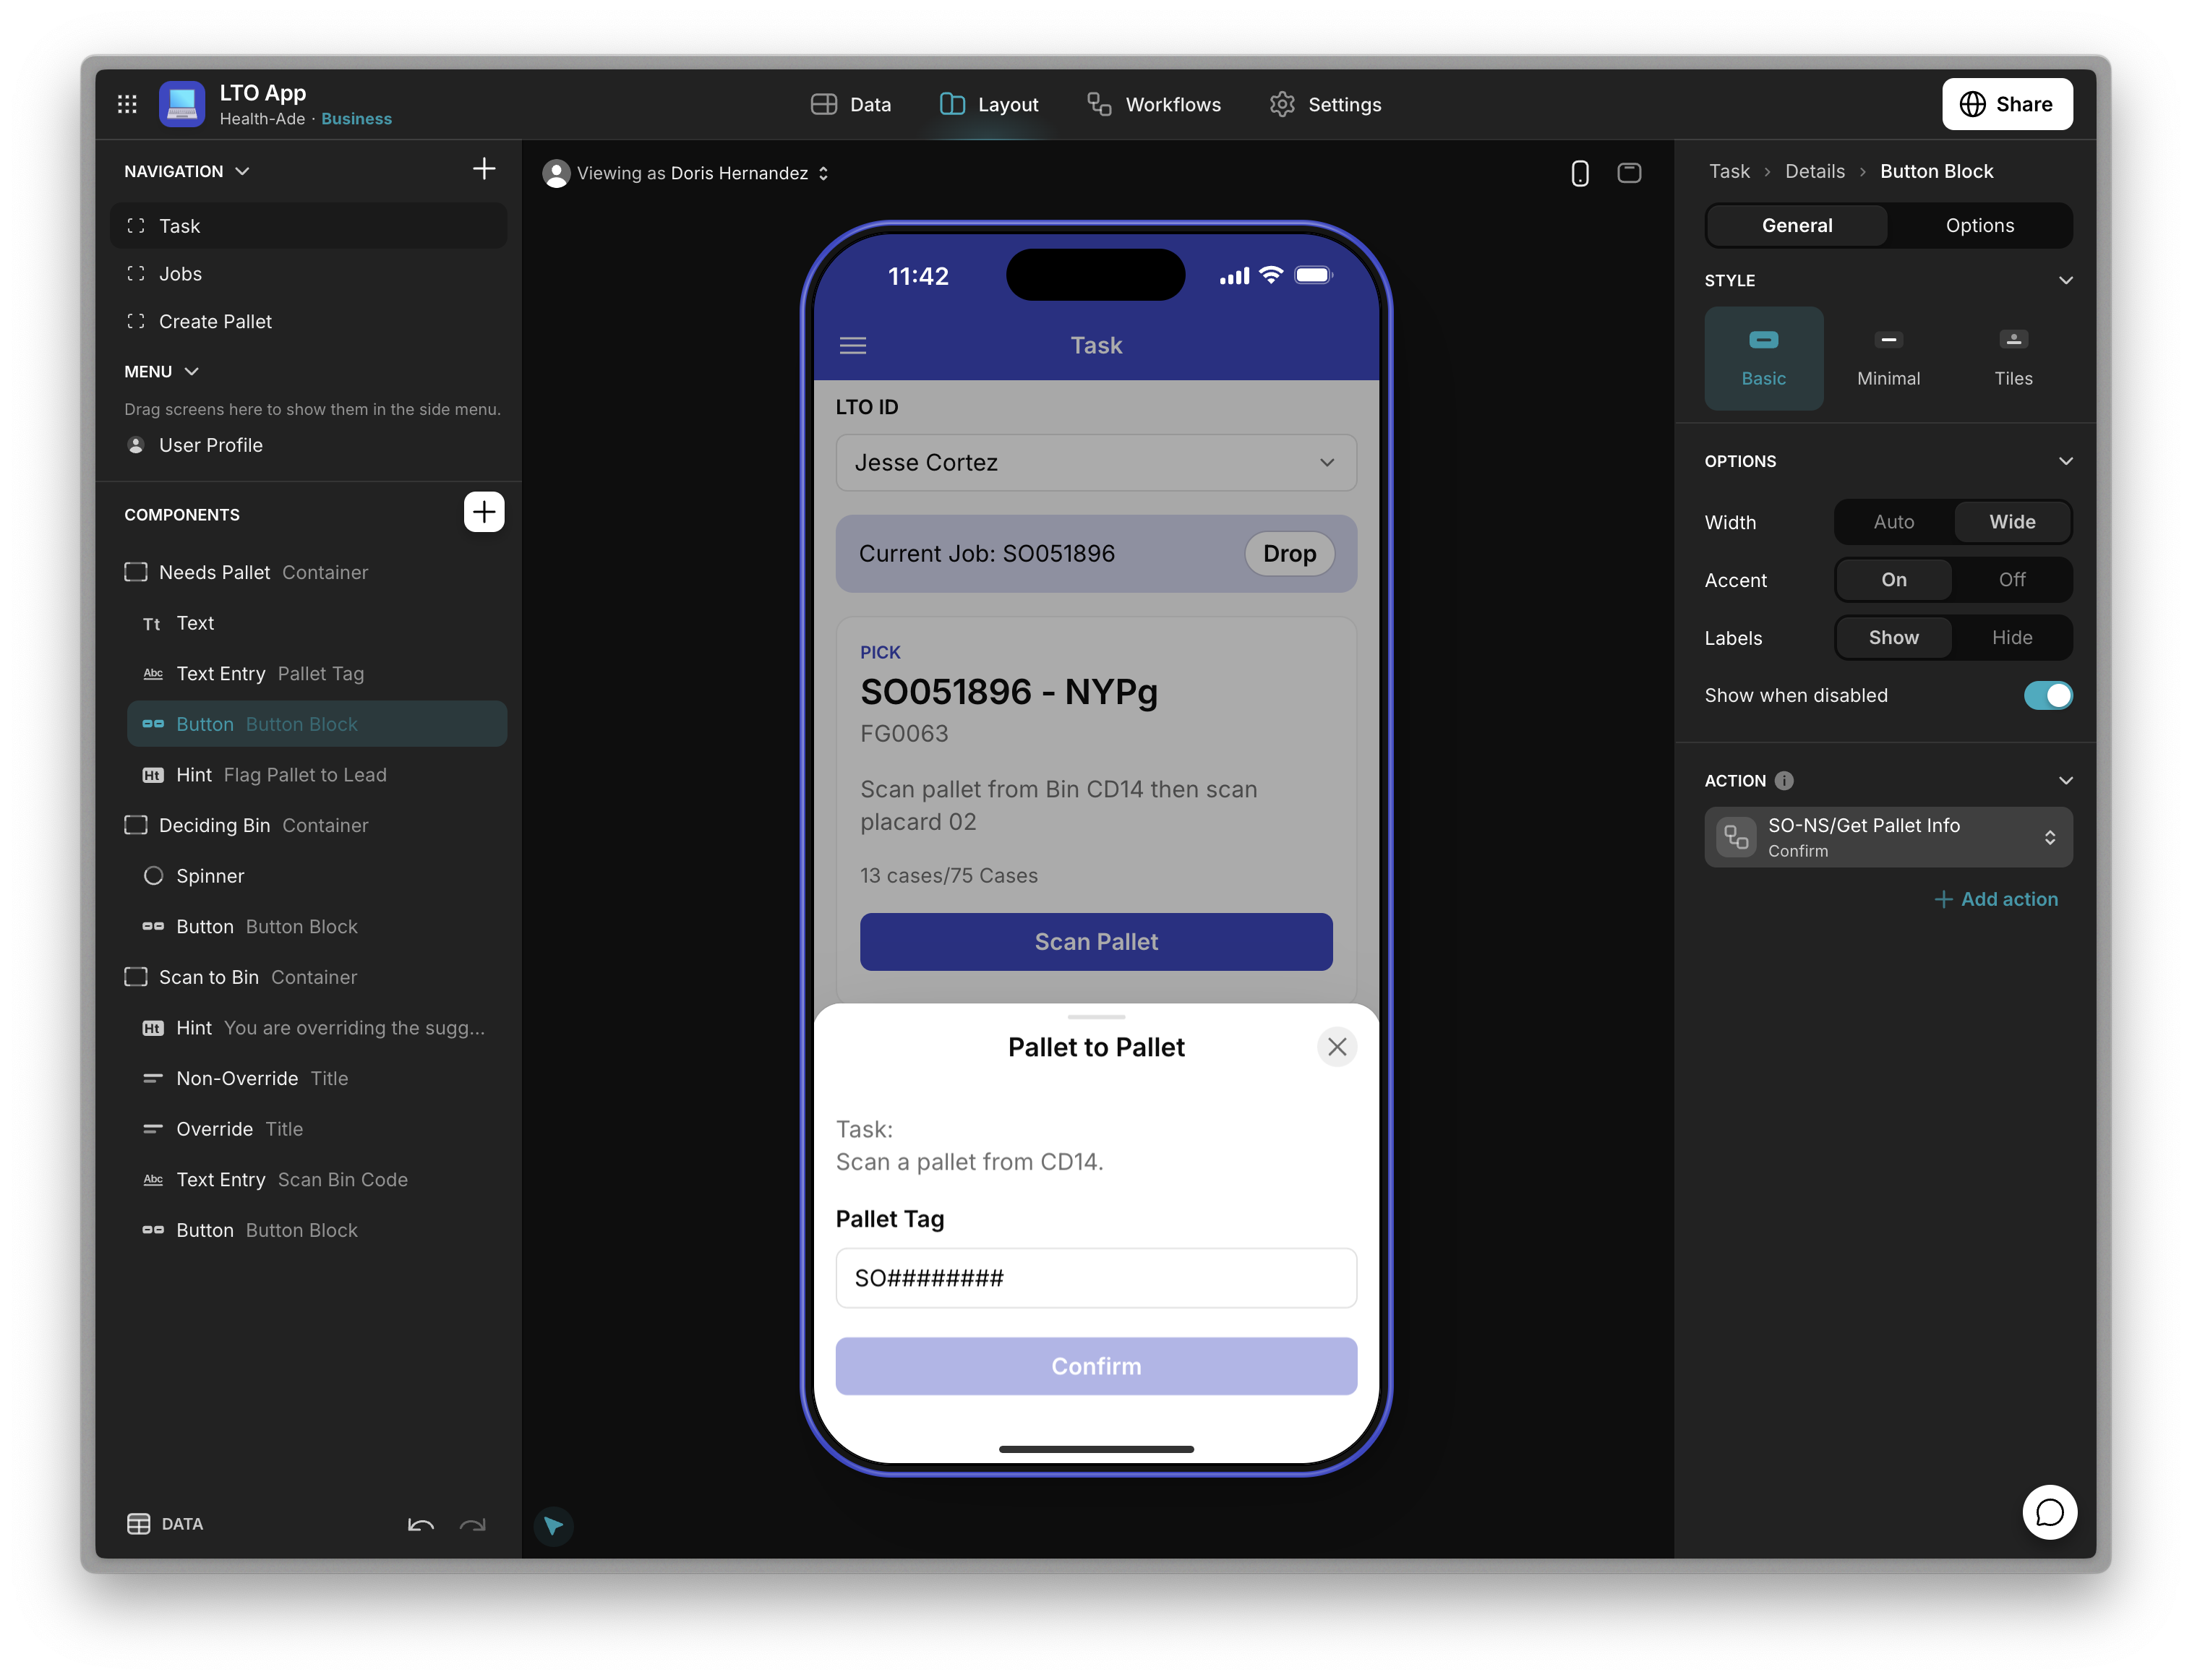Screen dimensions: 2192x1680
Task: Switch to phone device preview icon
Action: (x=1579, y=173)
